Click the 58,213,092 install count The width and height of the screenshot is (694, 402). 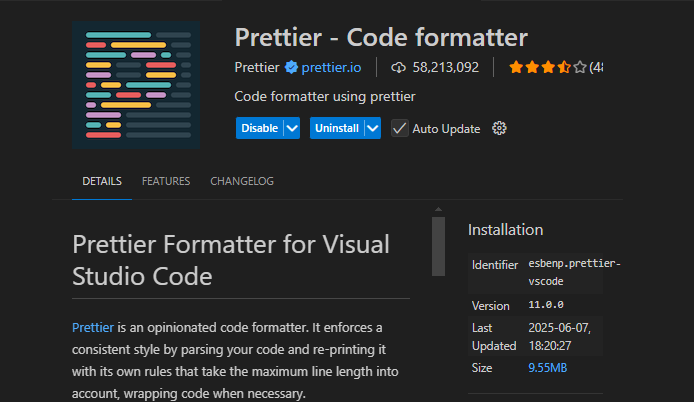(446, 67)
